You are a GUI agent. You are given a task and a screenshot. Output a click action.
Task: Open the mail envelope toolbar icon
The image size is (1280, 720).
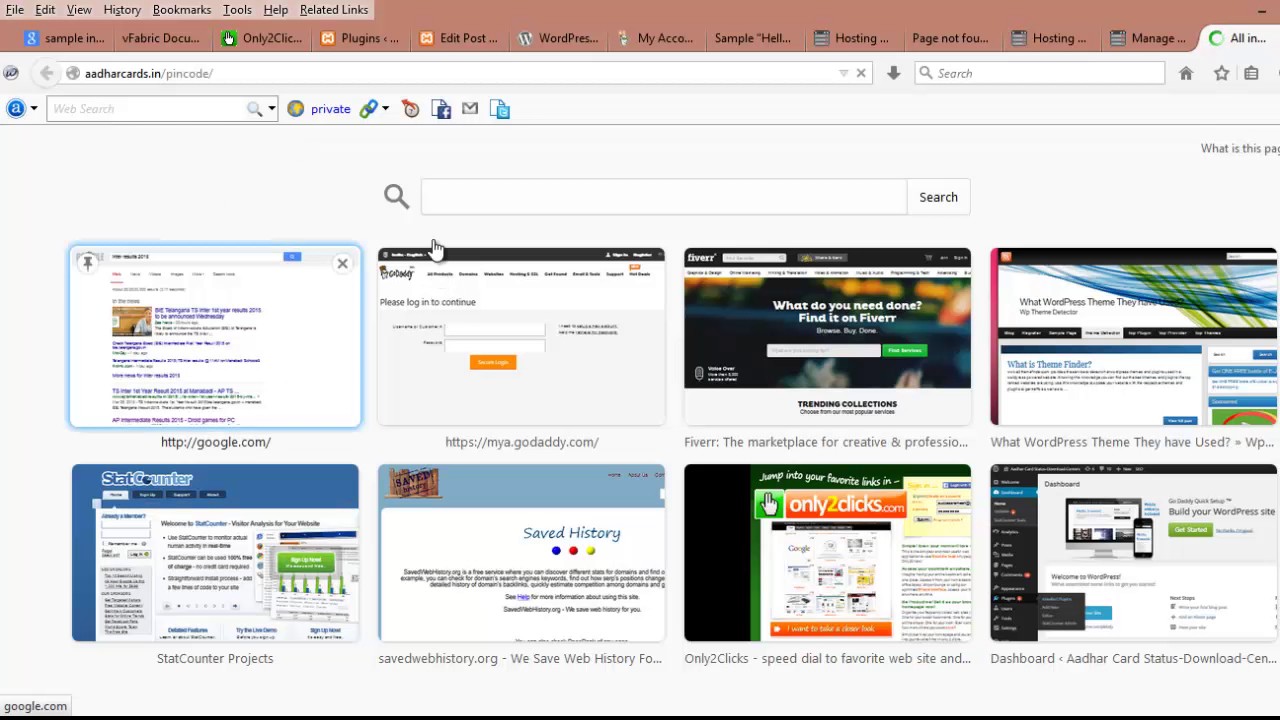[x=470, y=108]
